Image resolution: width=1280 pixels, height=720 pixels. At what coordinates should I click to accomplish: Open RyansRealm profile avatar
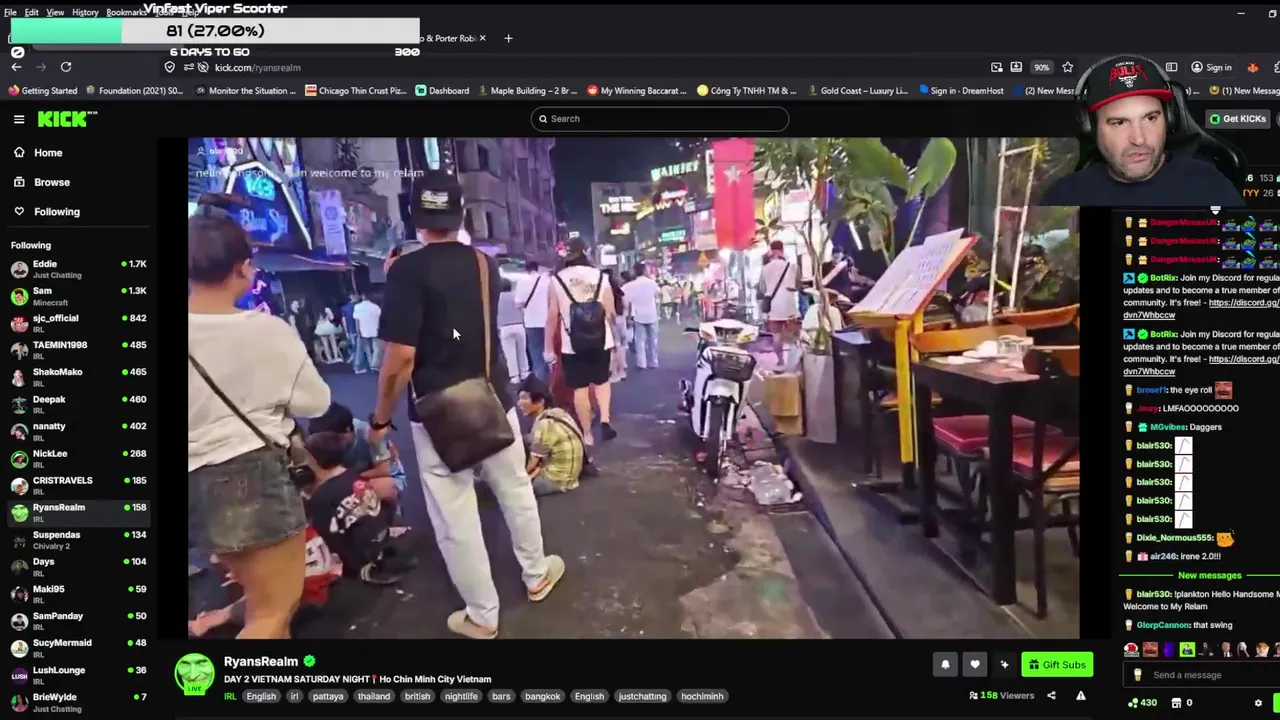pyautogui.click(x=195, y=674)
